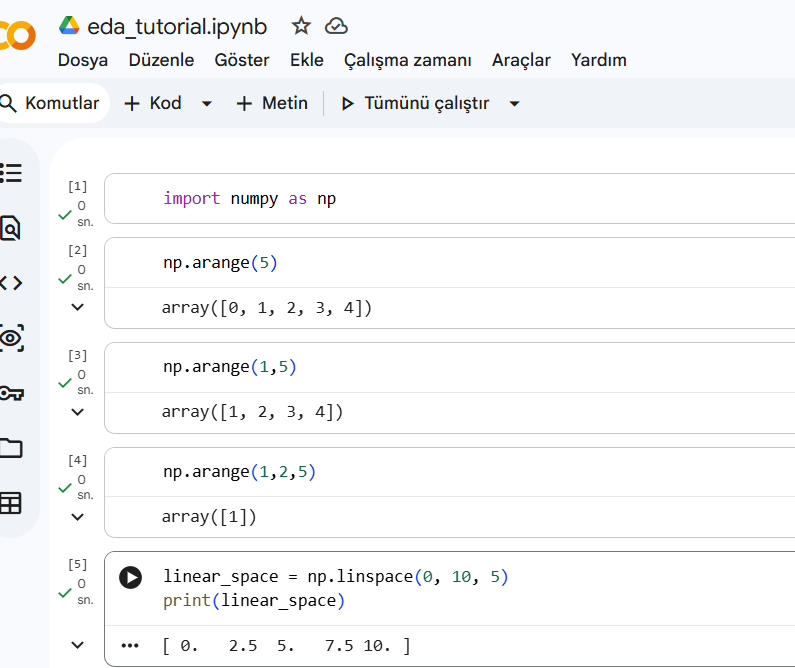Click execution count [3] label
The image size is (795, 668).
pos(78,355)
